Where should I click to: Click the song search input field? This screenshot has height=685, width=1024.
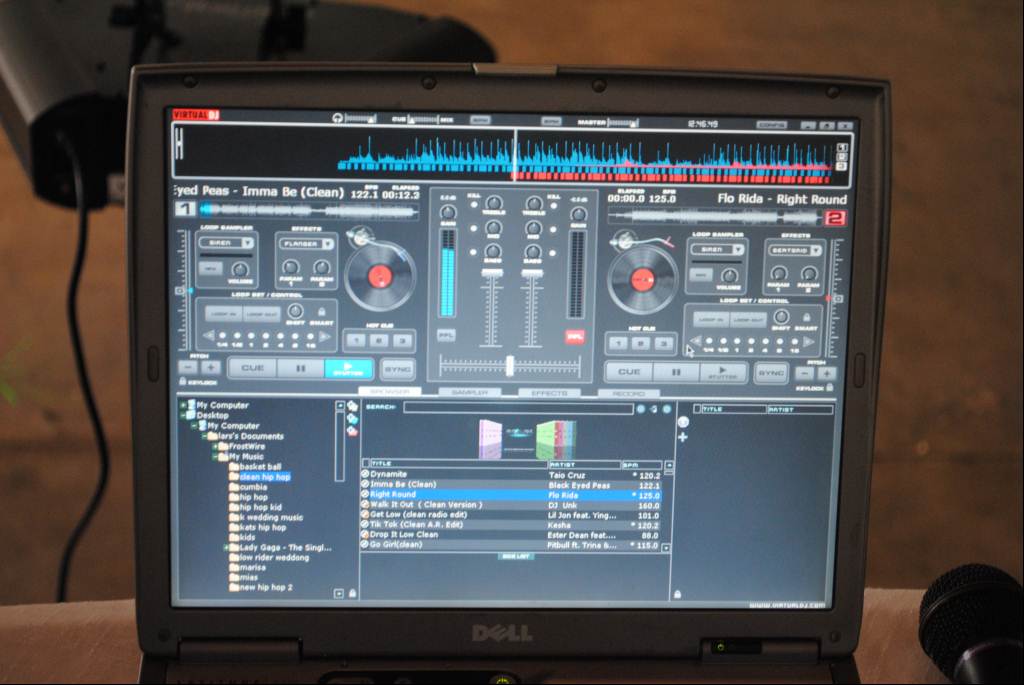(x=519, y=408)
